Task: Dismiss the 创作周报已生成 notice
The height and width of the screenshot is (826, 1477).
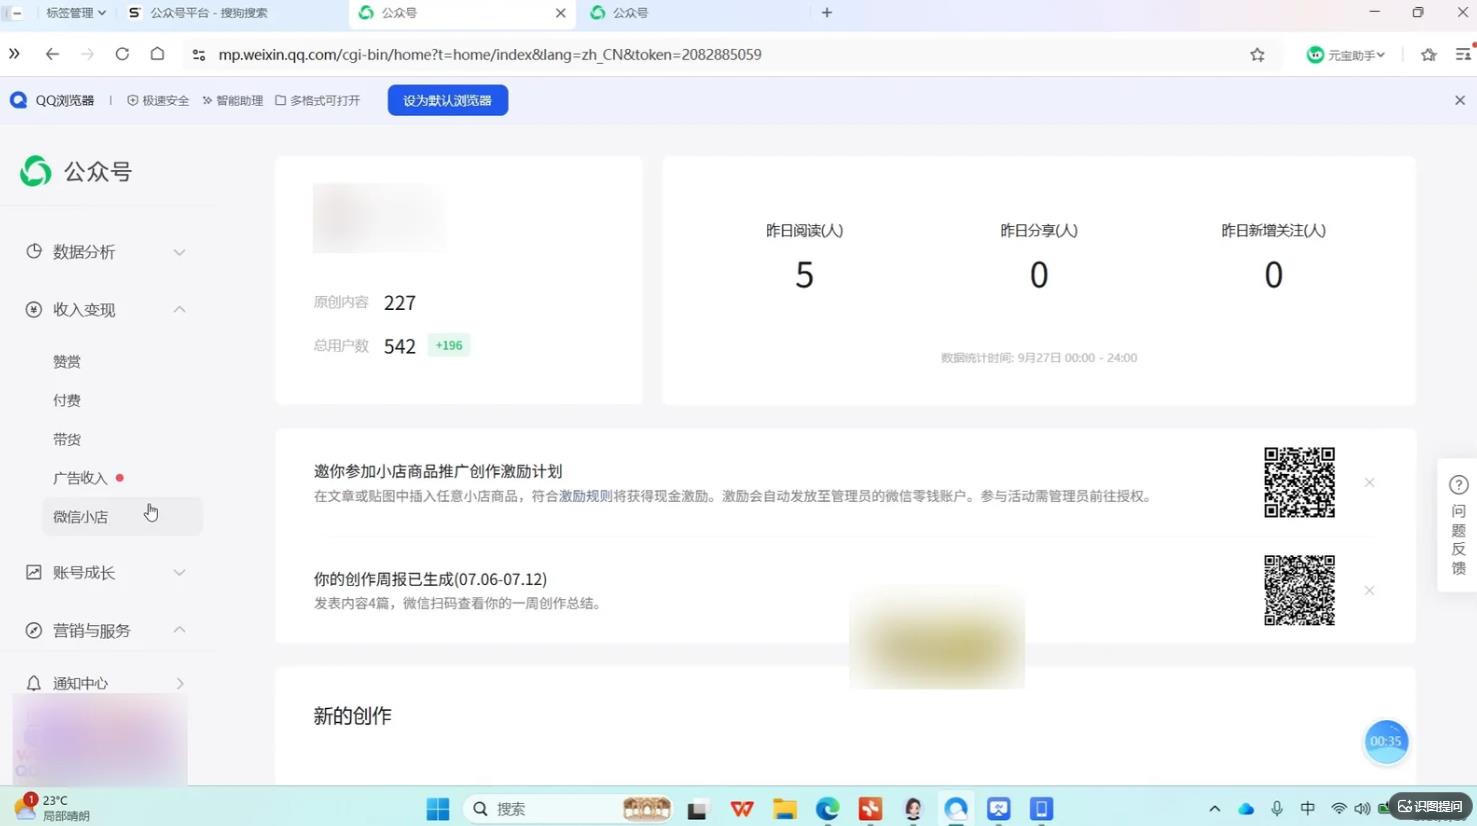Action: pos(1369,591)
